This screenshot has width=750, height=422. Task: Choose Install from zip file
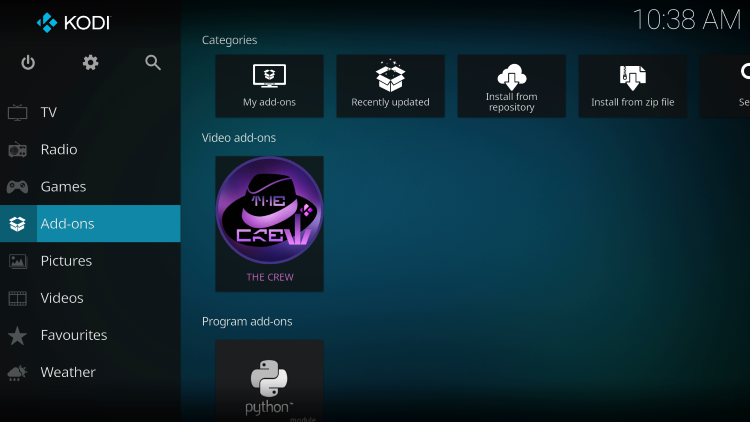tap(632, 86)
